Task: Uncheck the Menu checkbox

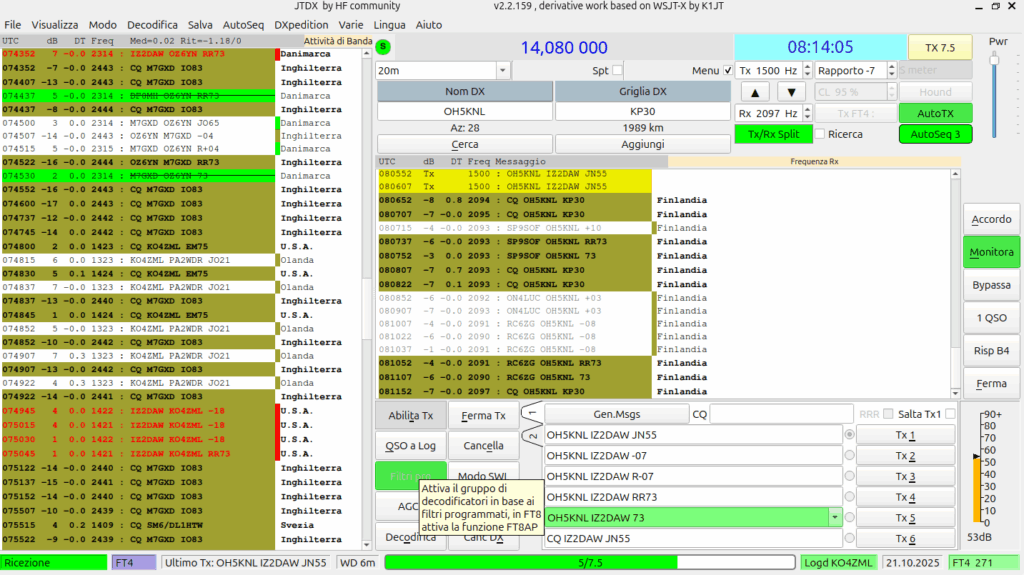Action: [728, 70]
